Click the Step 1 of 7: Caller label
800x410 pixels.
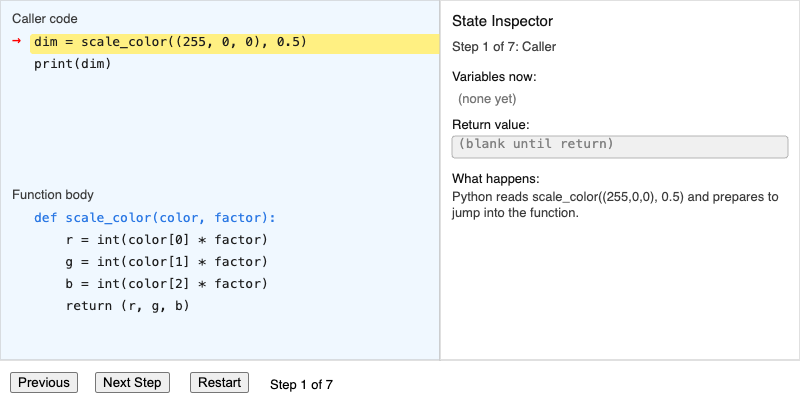click(x=504, y=47)
